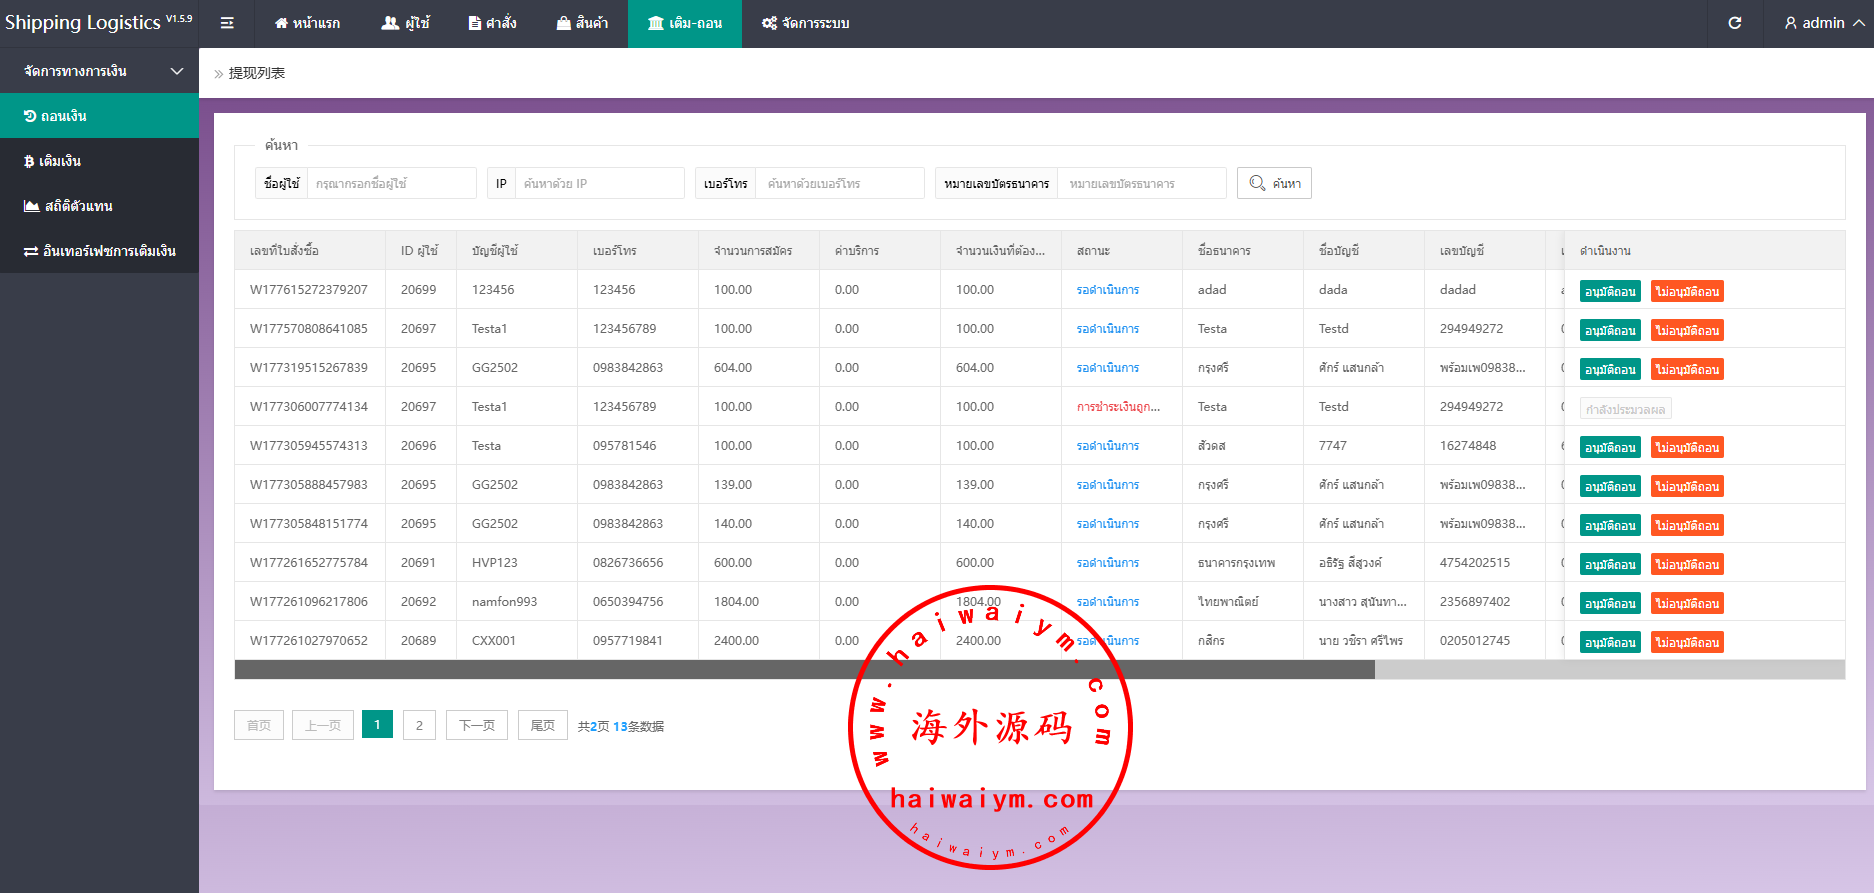Click the refresh icon in top bar

[1735, 23]
